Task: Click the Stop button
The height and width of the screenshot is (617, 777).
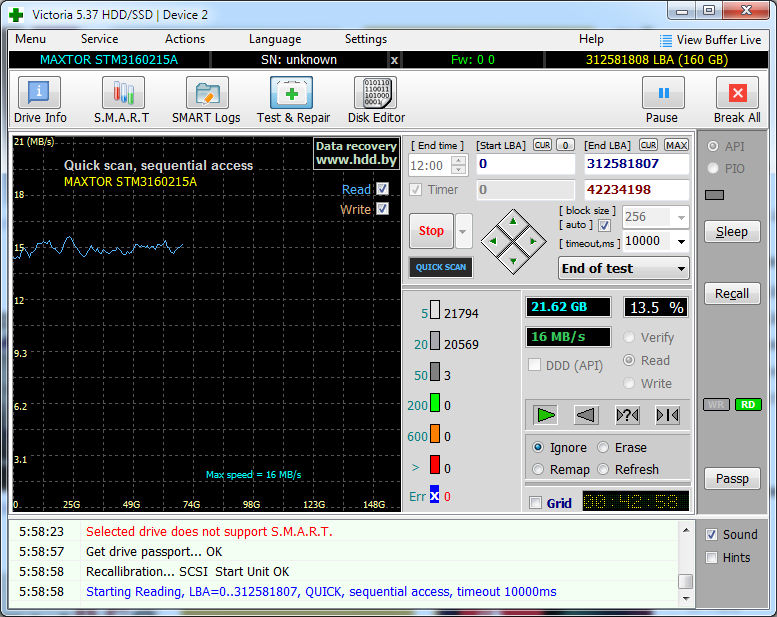Action: [431, 231]
